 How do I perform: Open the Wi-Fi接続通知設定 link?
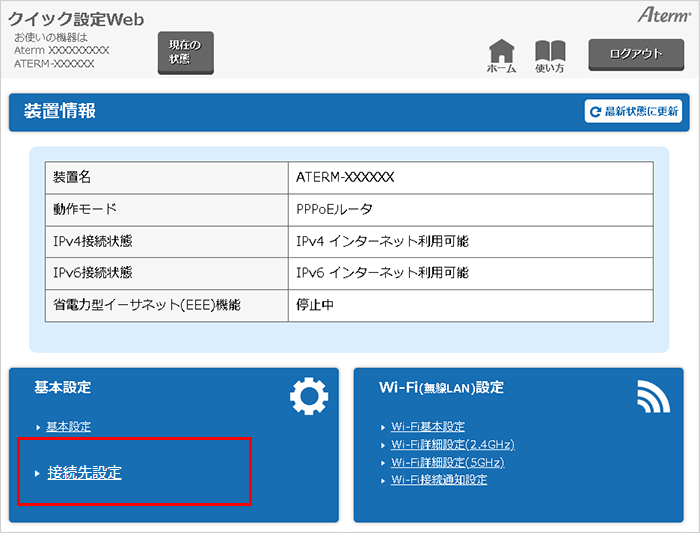[439, 481]
